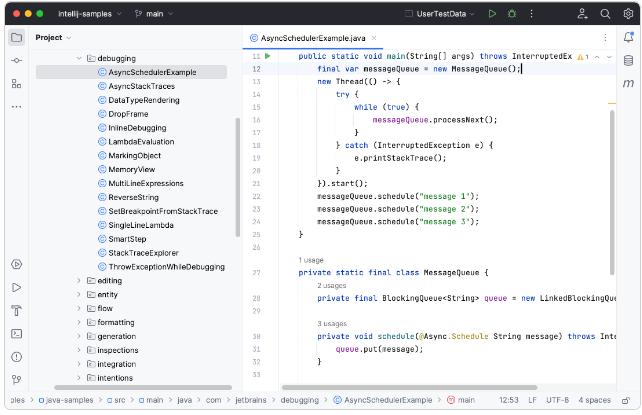Change UTF-8 file encoding
This screenshot has height=415, width=642.
pyautogui.click(x=557, y=401)
